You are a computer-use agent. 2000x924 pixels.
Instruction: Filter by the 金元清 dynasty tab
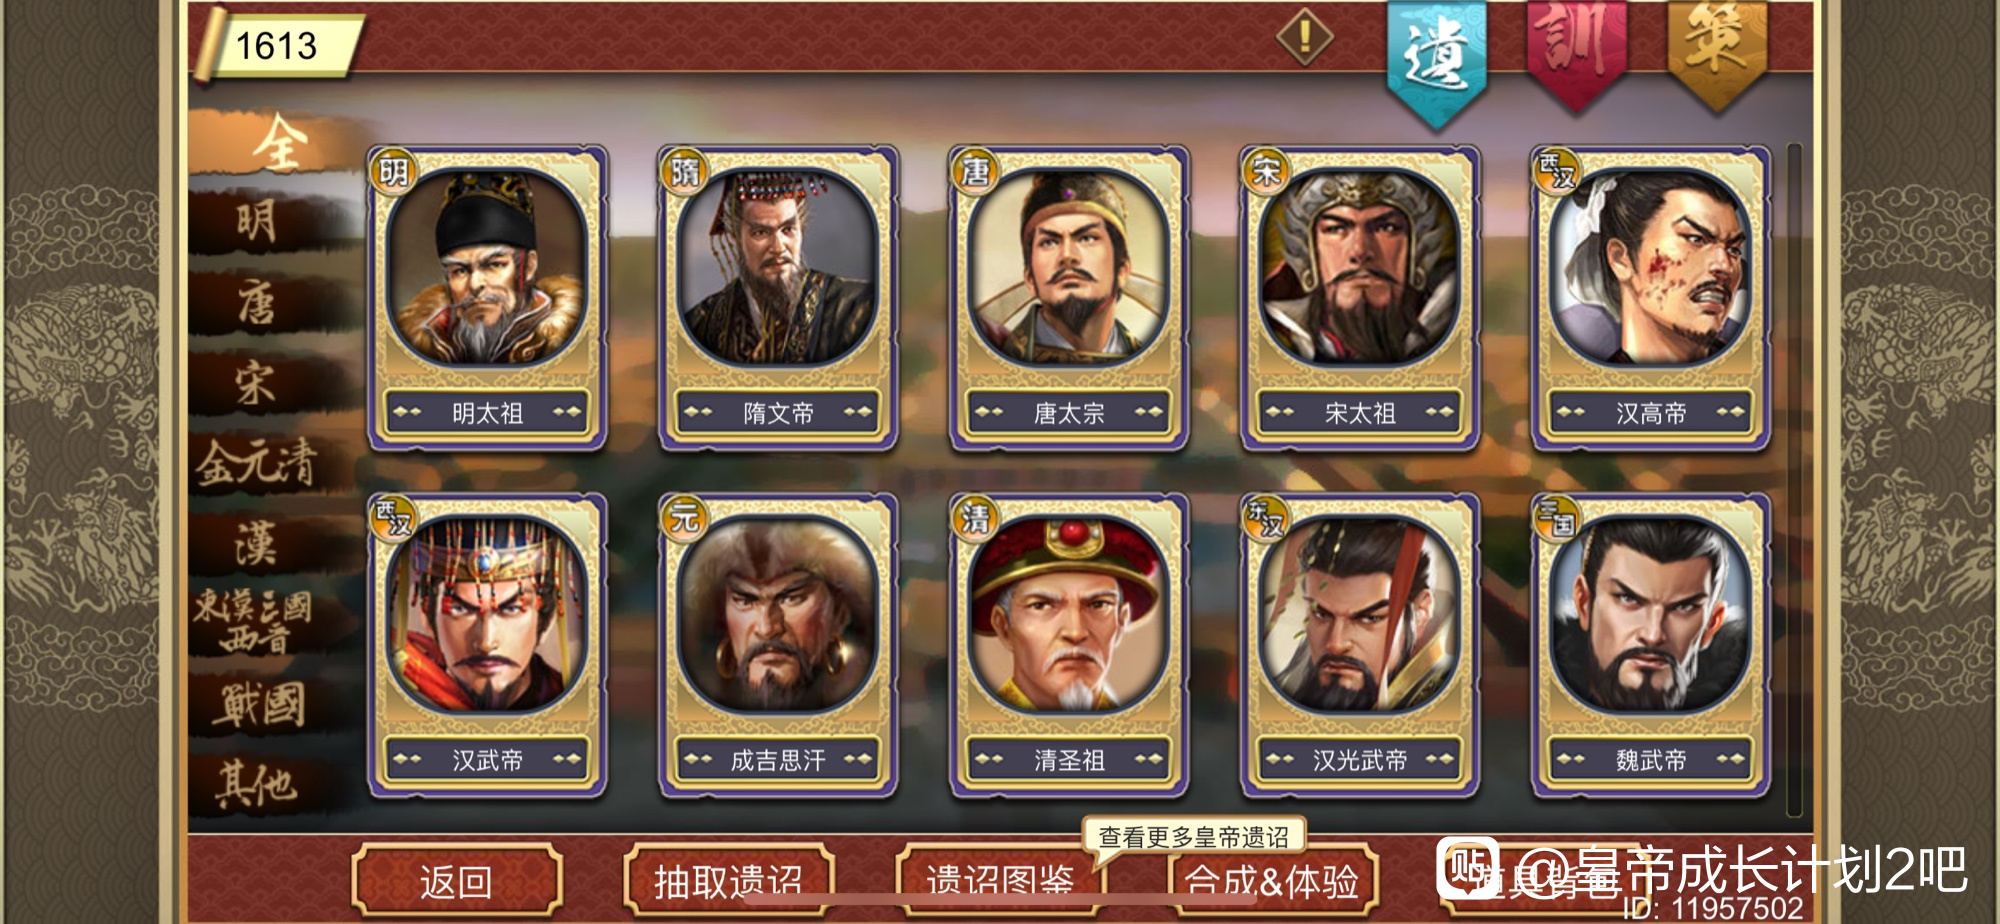[x=257, y=462]
